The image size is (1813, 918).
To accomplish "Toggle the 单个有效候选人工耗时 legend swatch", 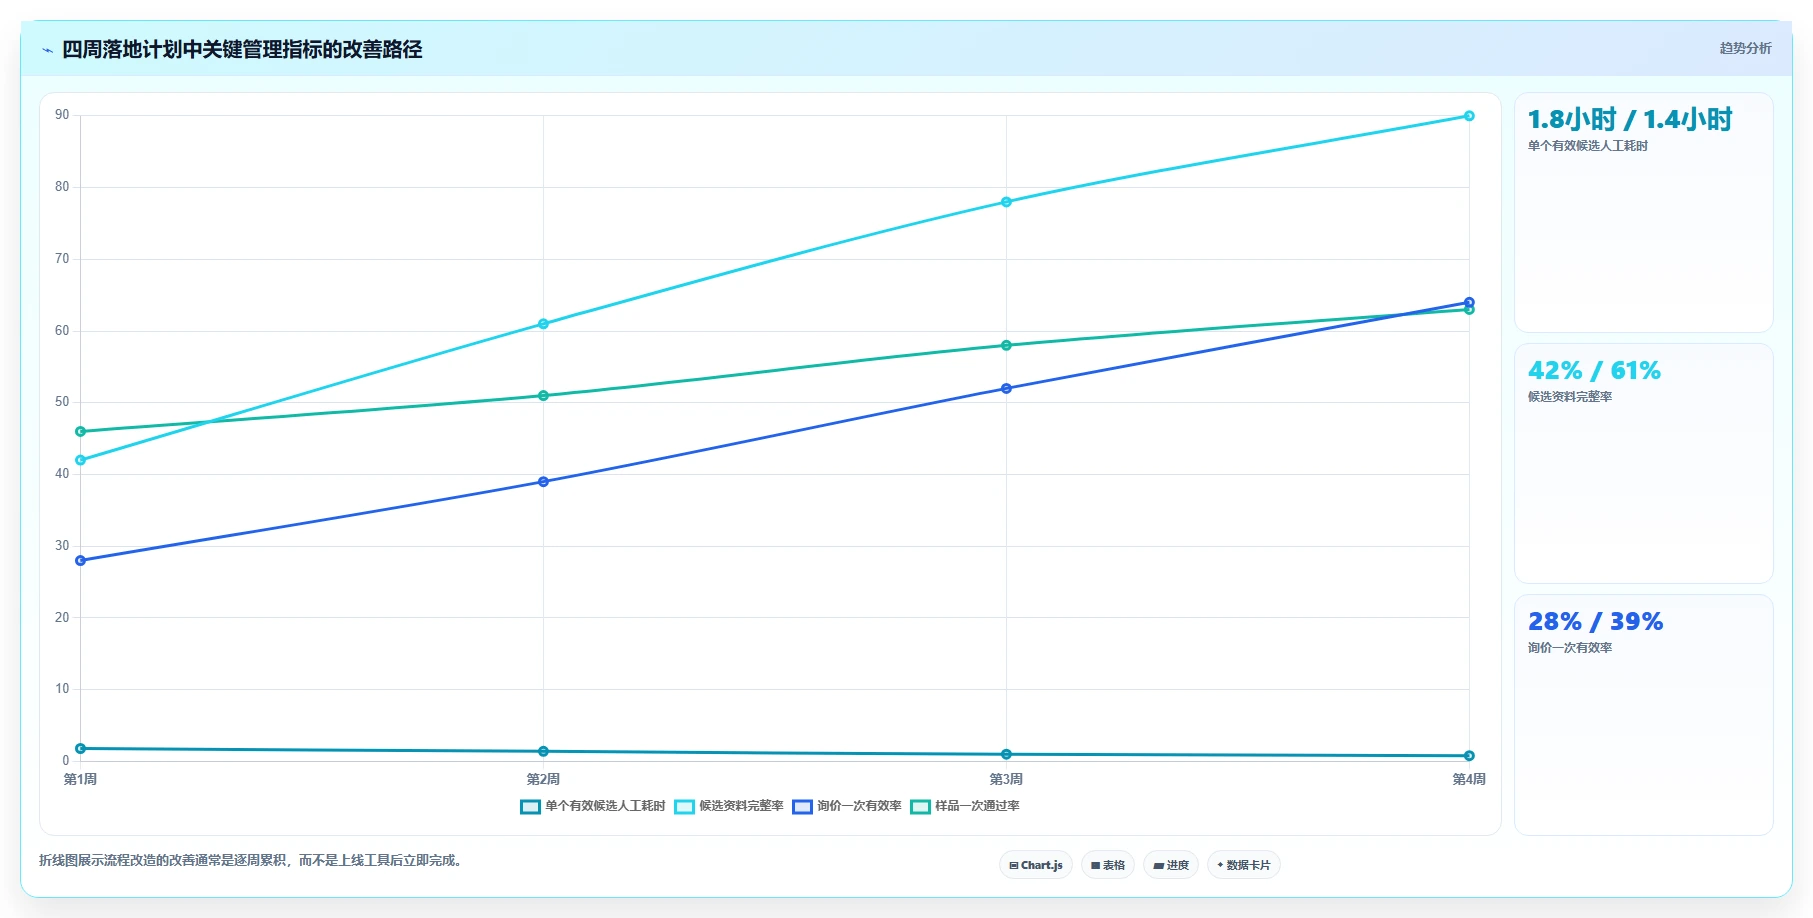I will (530, 806).
